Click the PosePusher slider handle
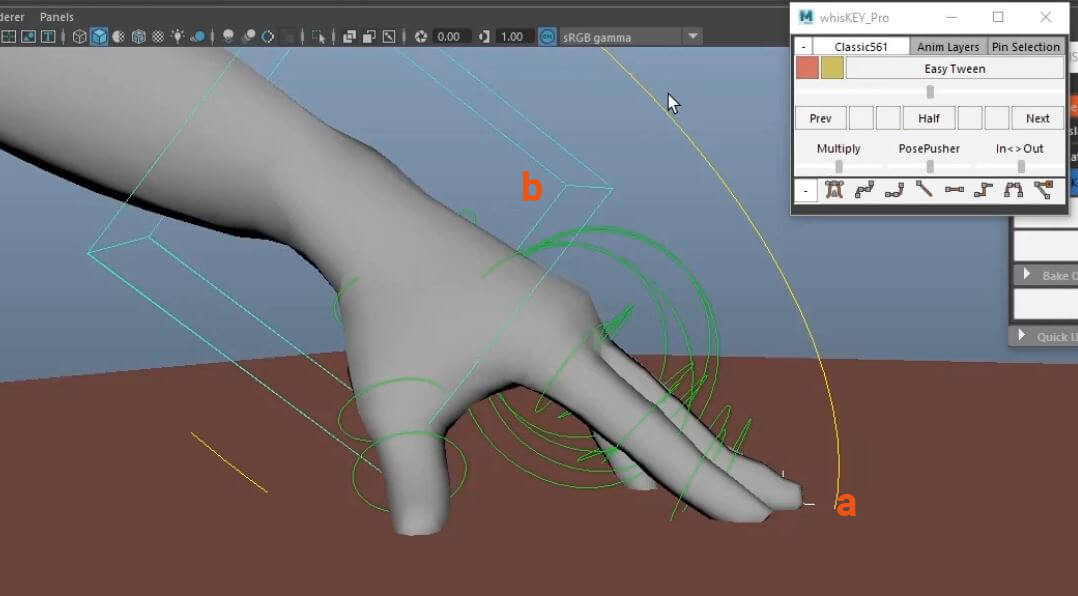This screenshot has height=596, width=1078. click(930, 166)
